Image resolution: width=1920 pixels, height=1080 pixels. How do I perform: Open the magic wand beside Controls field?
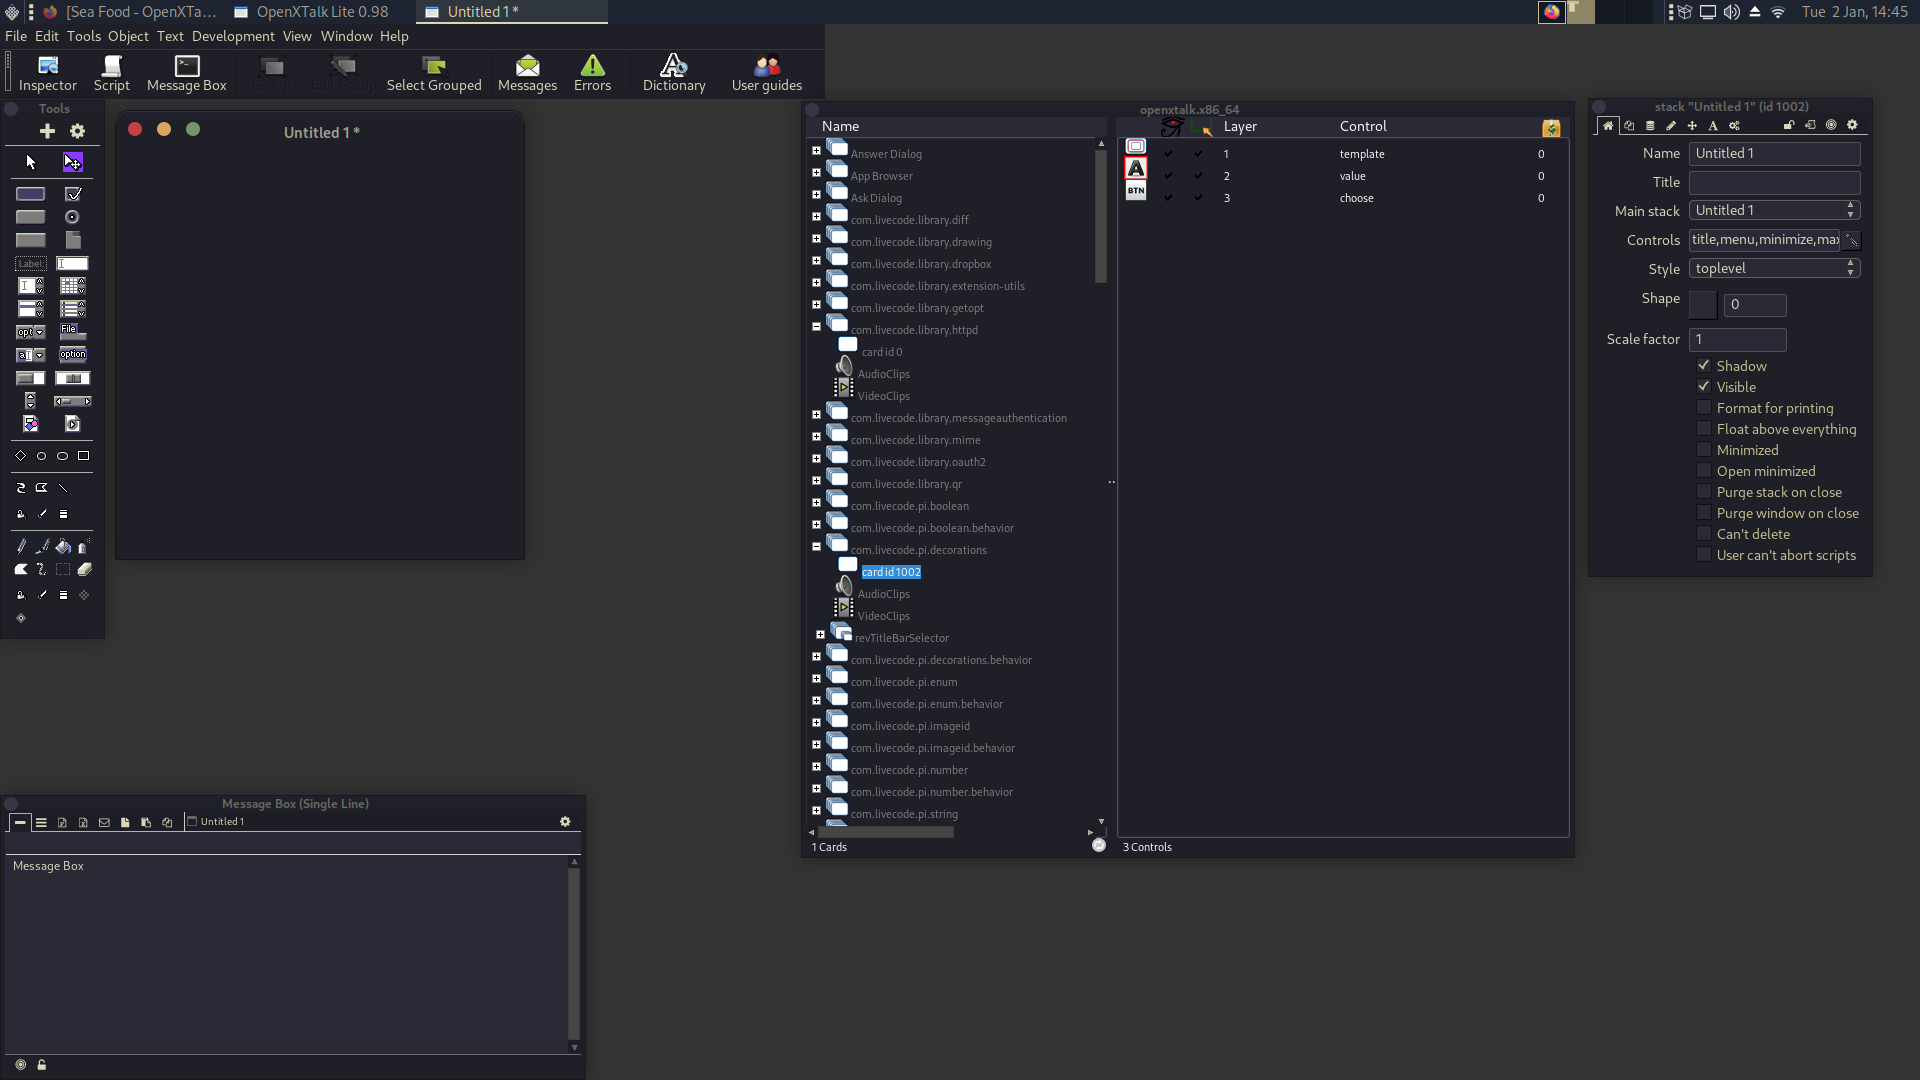point(1851,240)
